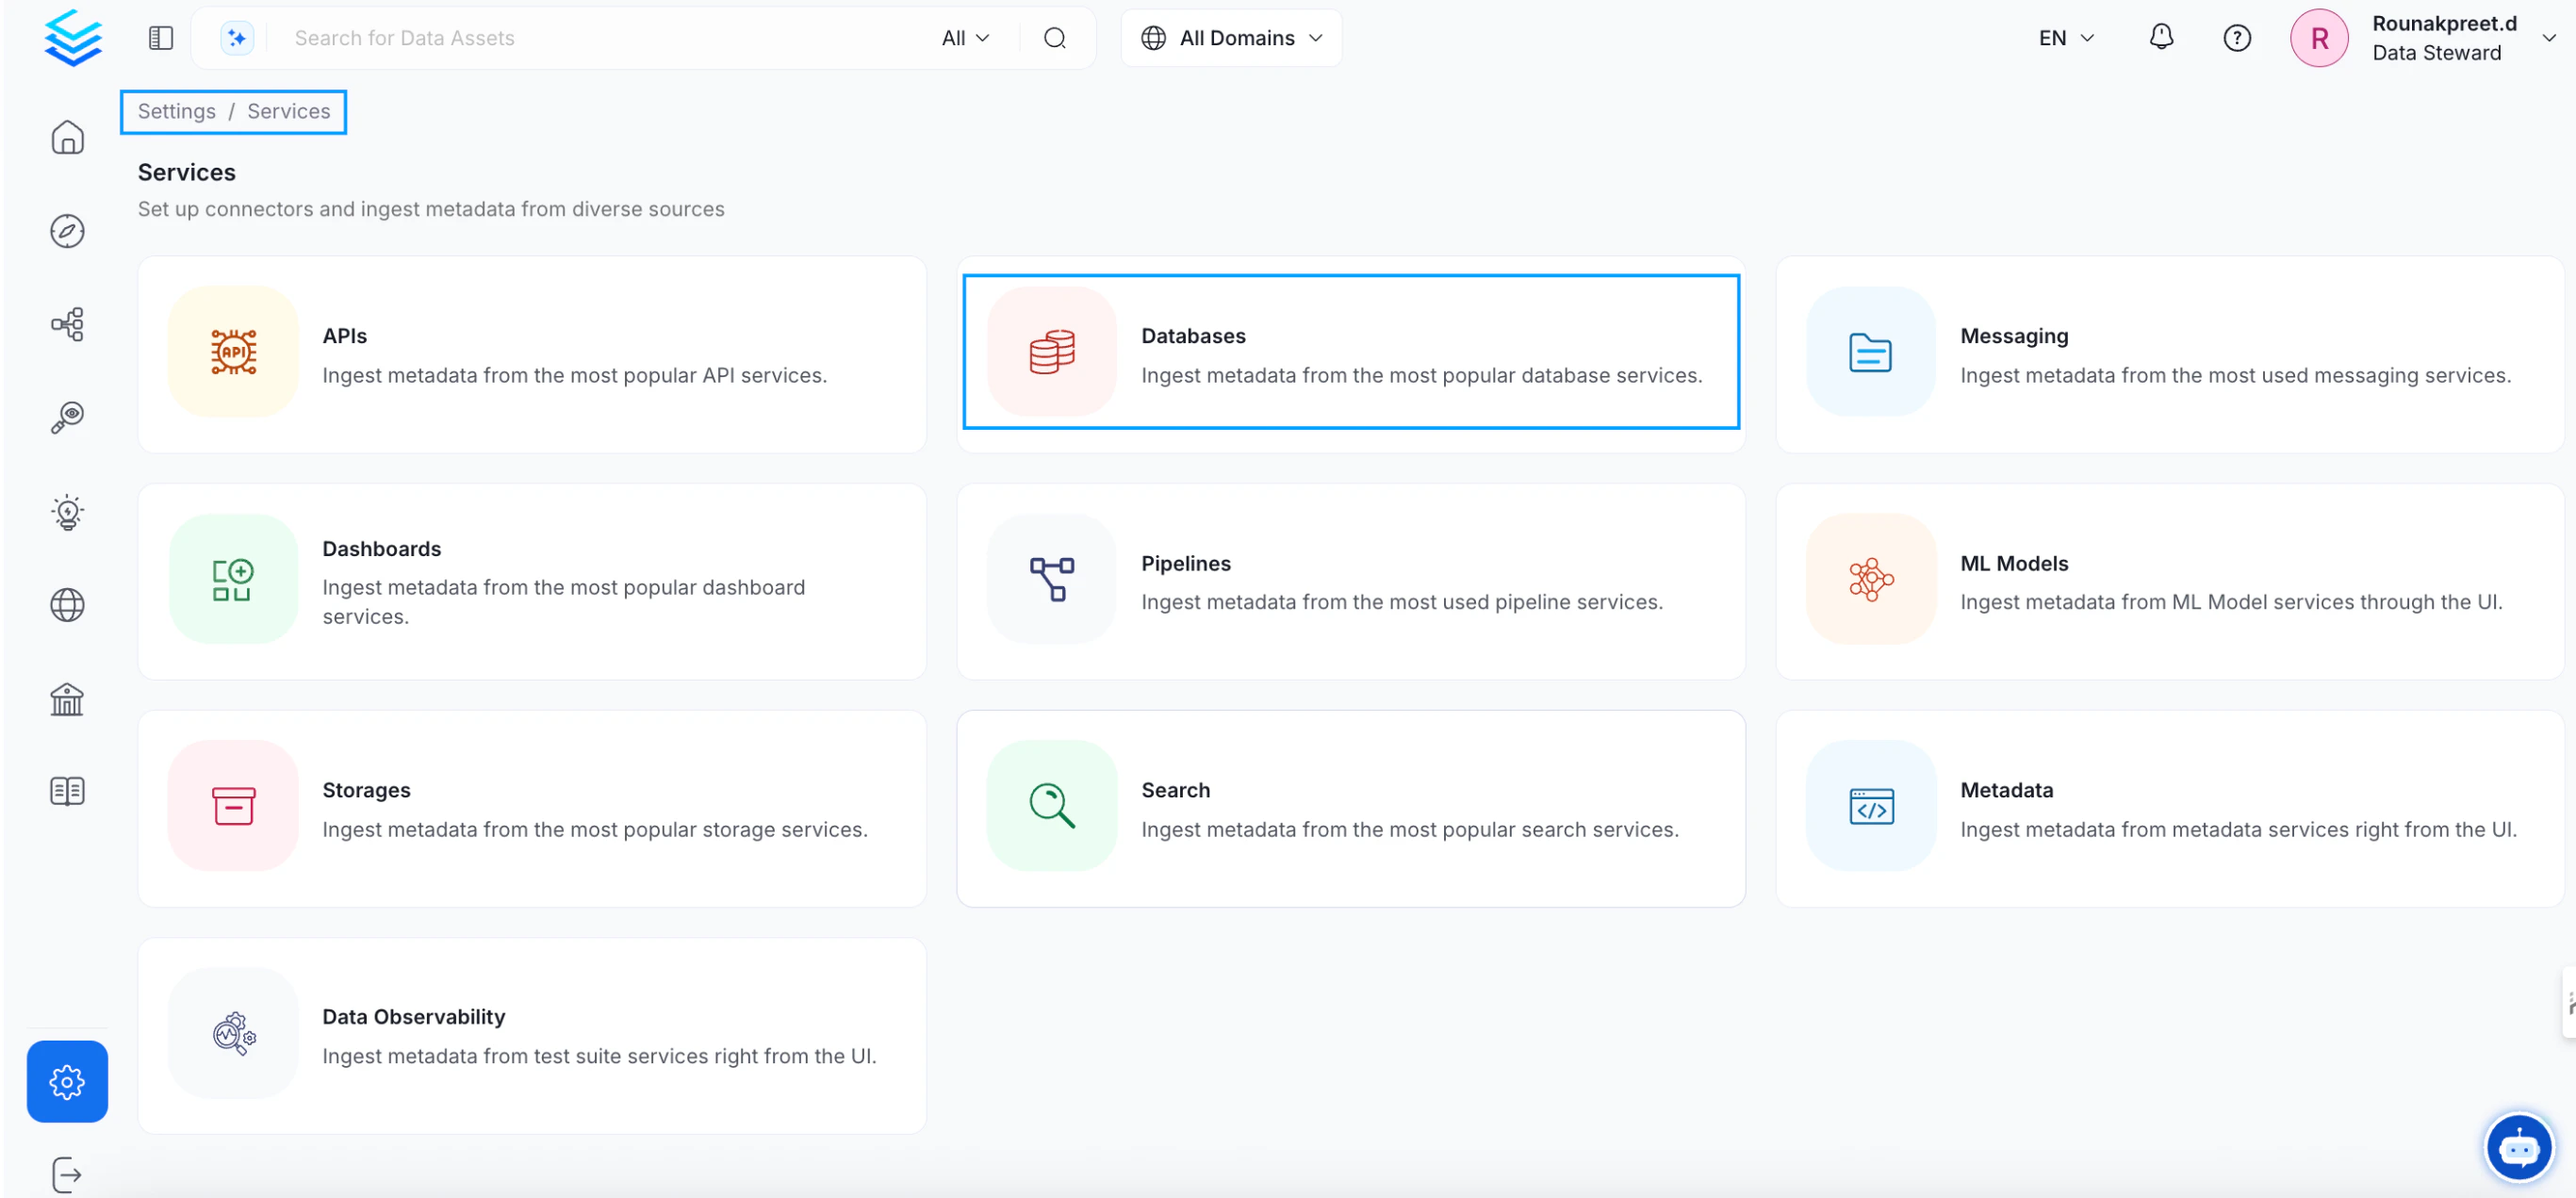Open the Databases services card title

coord(1193,336)
